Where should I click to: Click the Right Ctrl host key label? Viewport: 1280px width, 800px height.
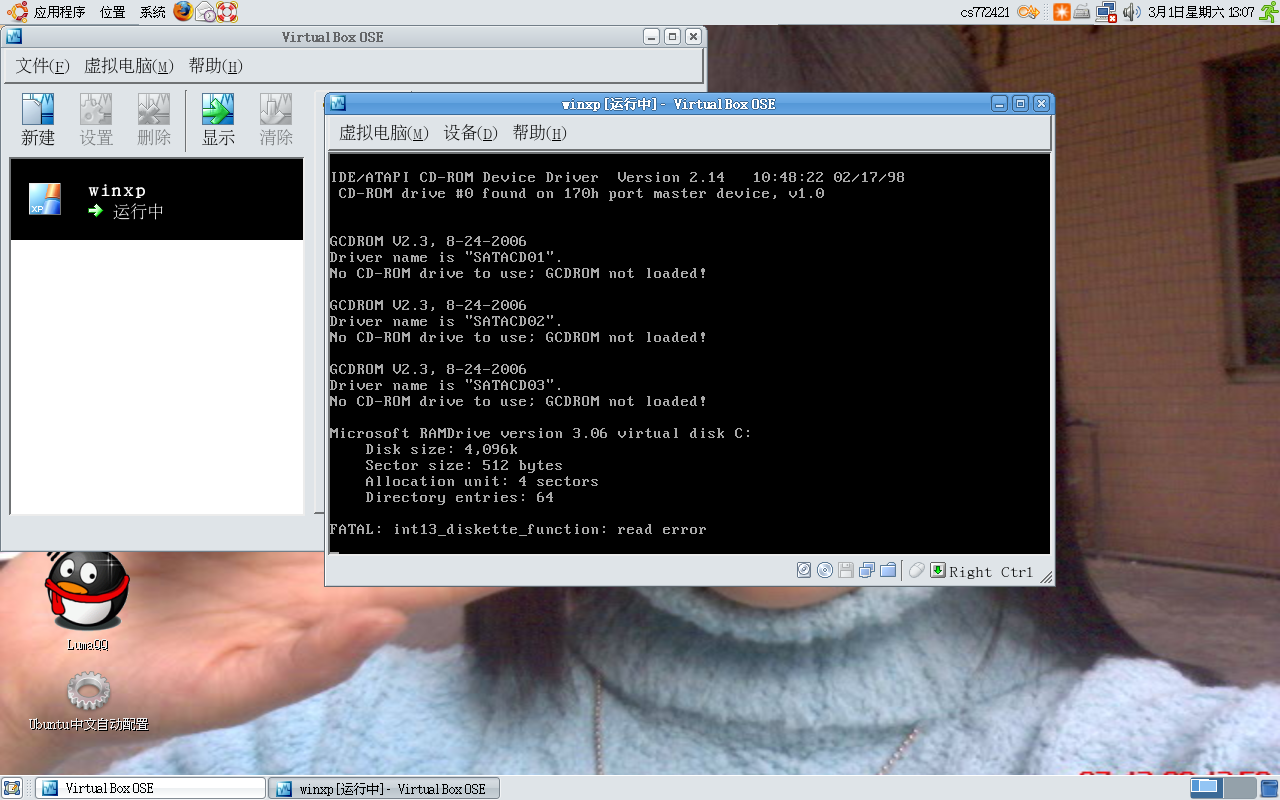991,572
